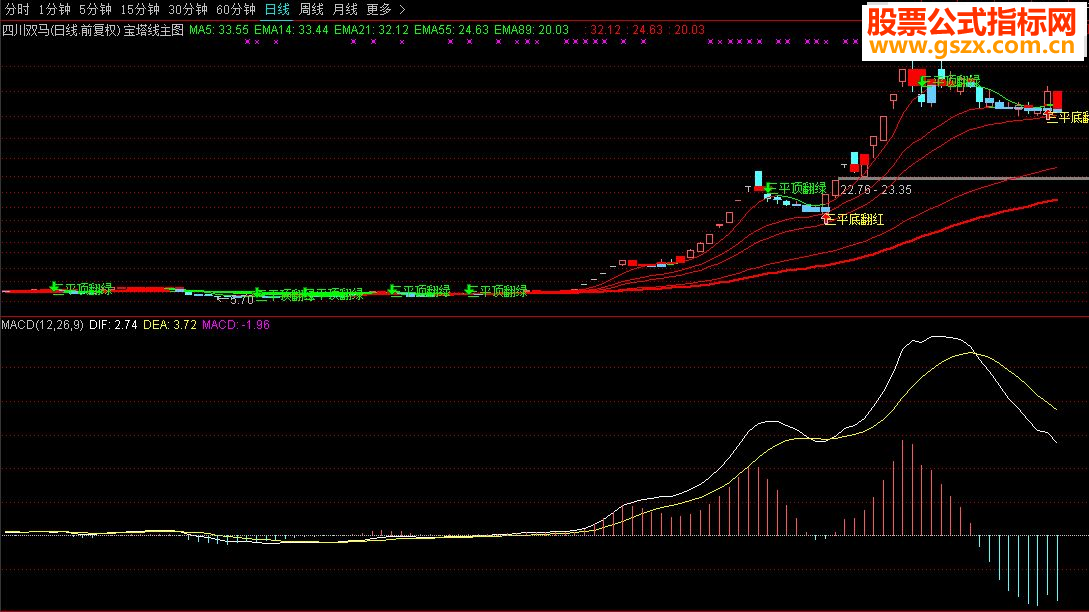Click the MACD: -1.96 value
Viewport: 1089px width, 612px height.
(x=235, y=324)
